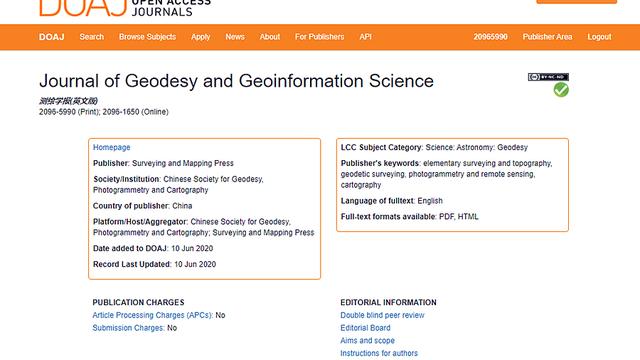Click the green DOAJ seal checkmark icon
640x360 pixels.
(x=561, y=90)
